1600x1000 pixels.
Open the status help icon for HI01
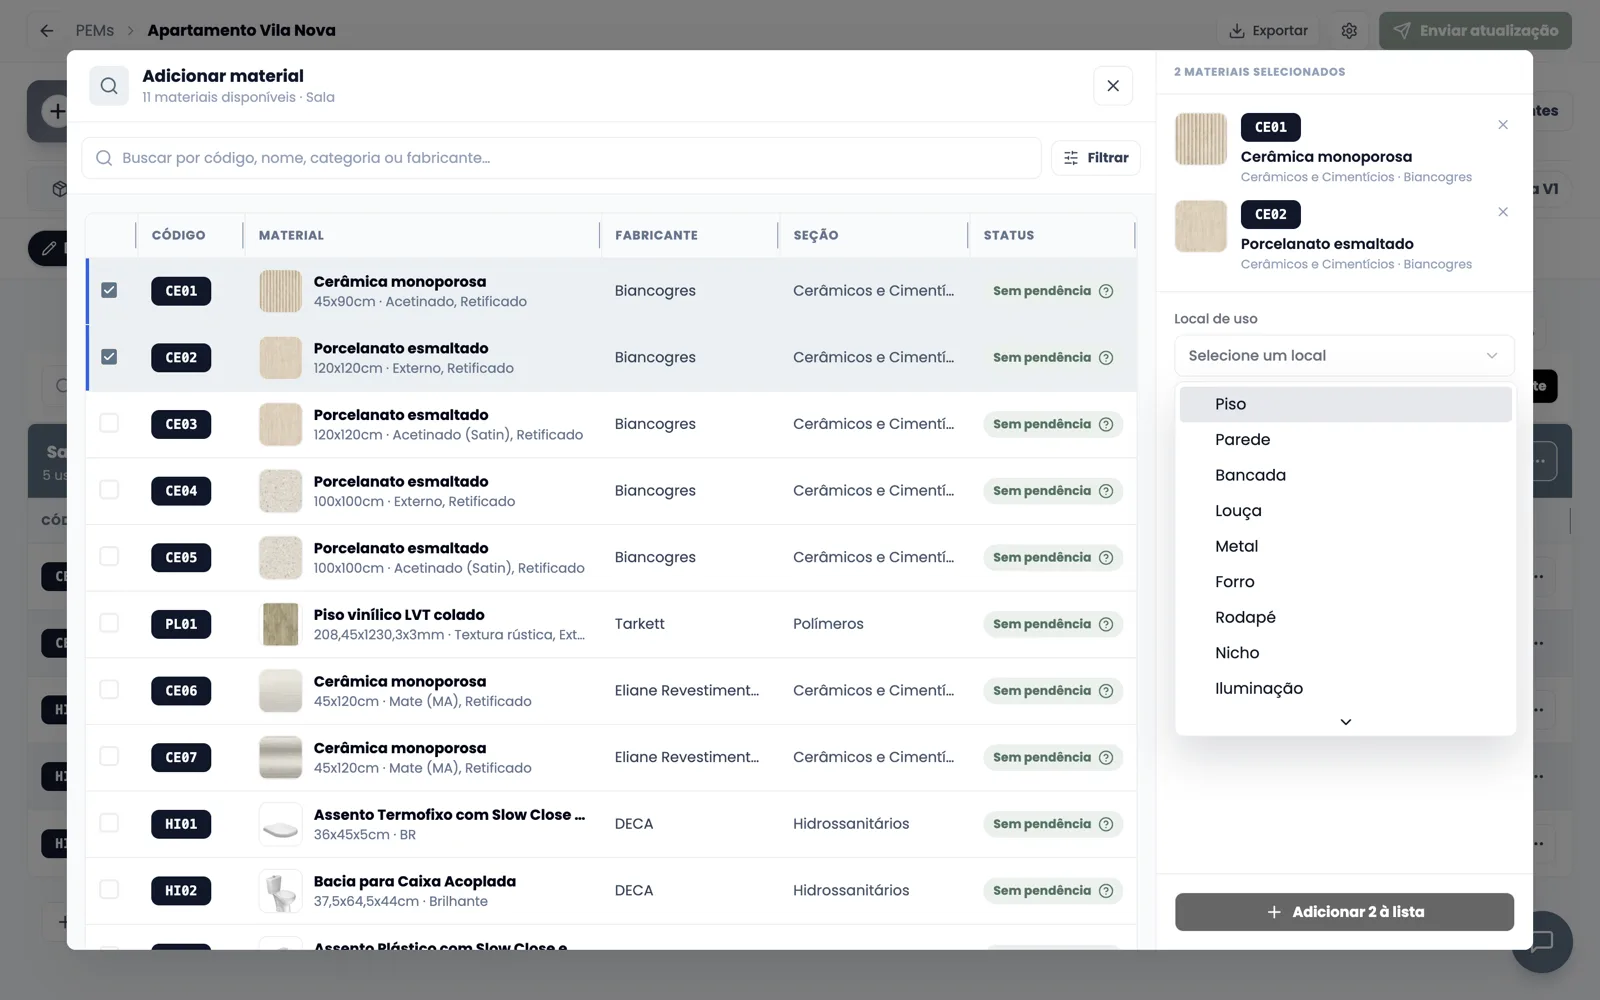(1106, 824)
